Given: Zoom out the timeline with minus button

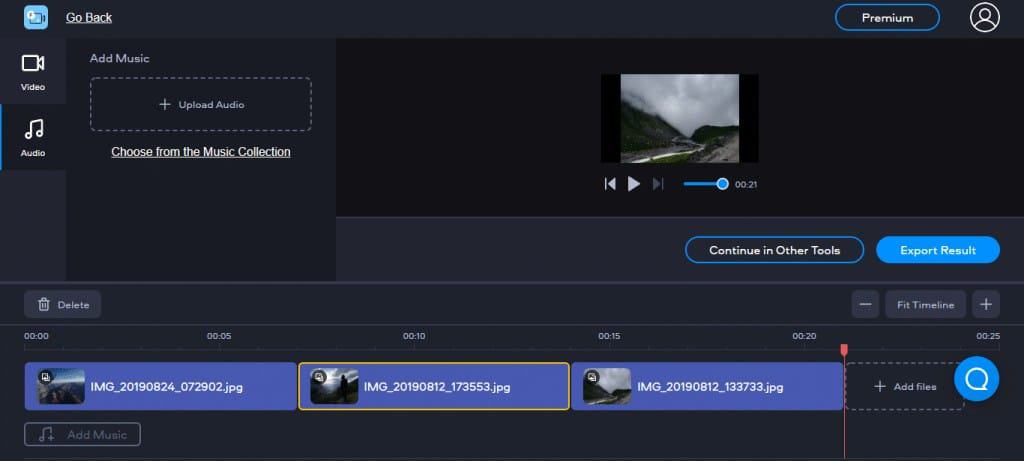Looking at the screenshot, I should click(865, 304).
